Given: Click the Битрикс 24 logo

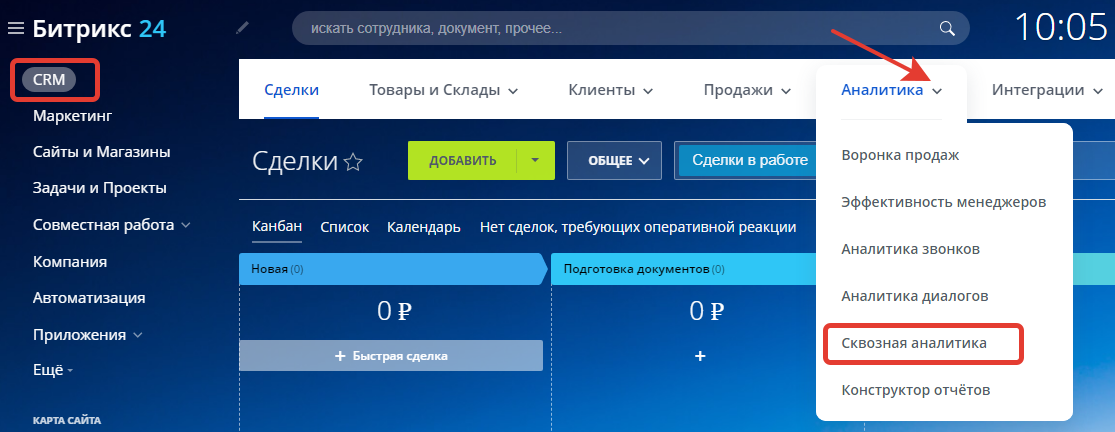Looking at the screenshot, I should (99, 28).
